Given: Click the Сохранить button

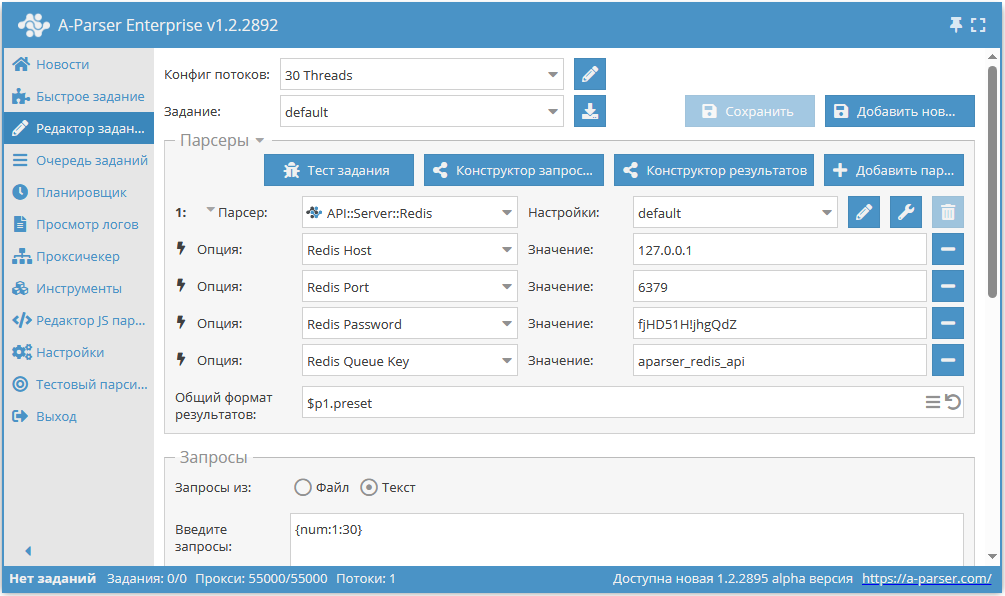Looking at the screenshot, I should pos(750,112).
